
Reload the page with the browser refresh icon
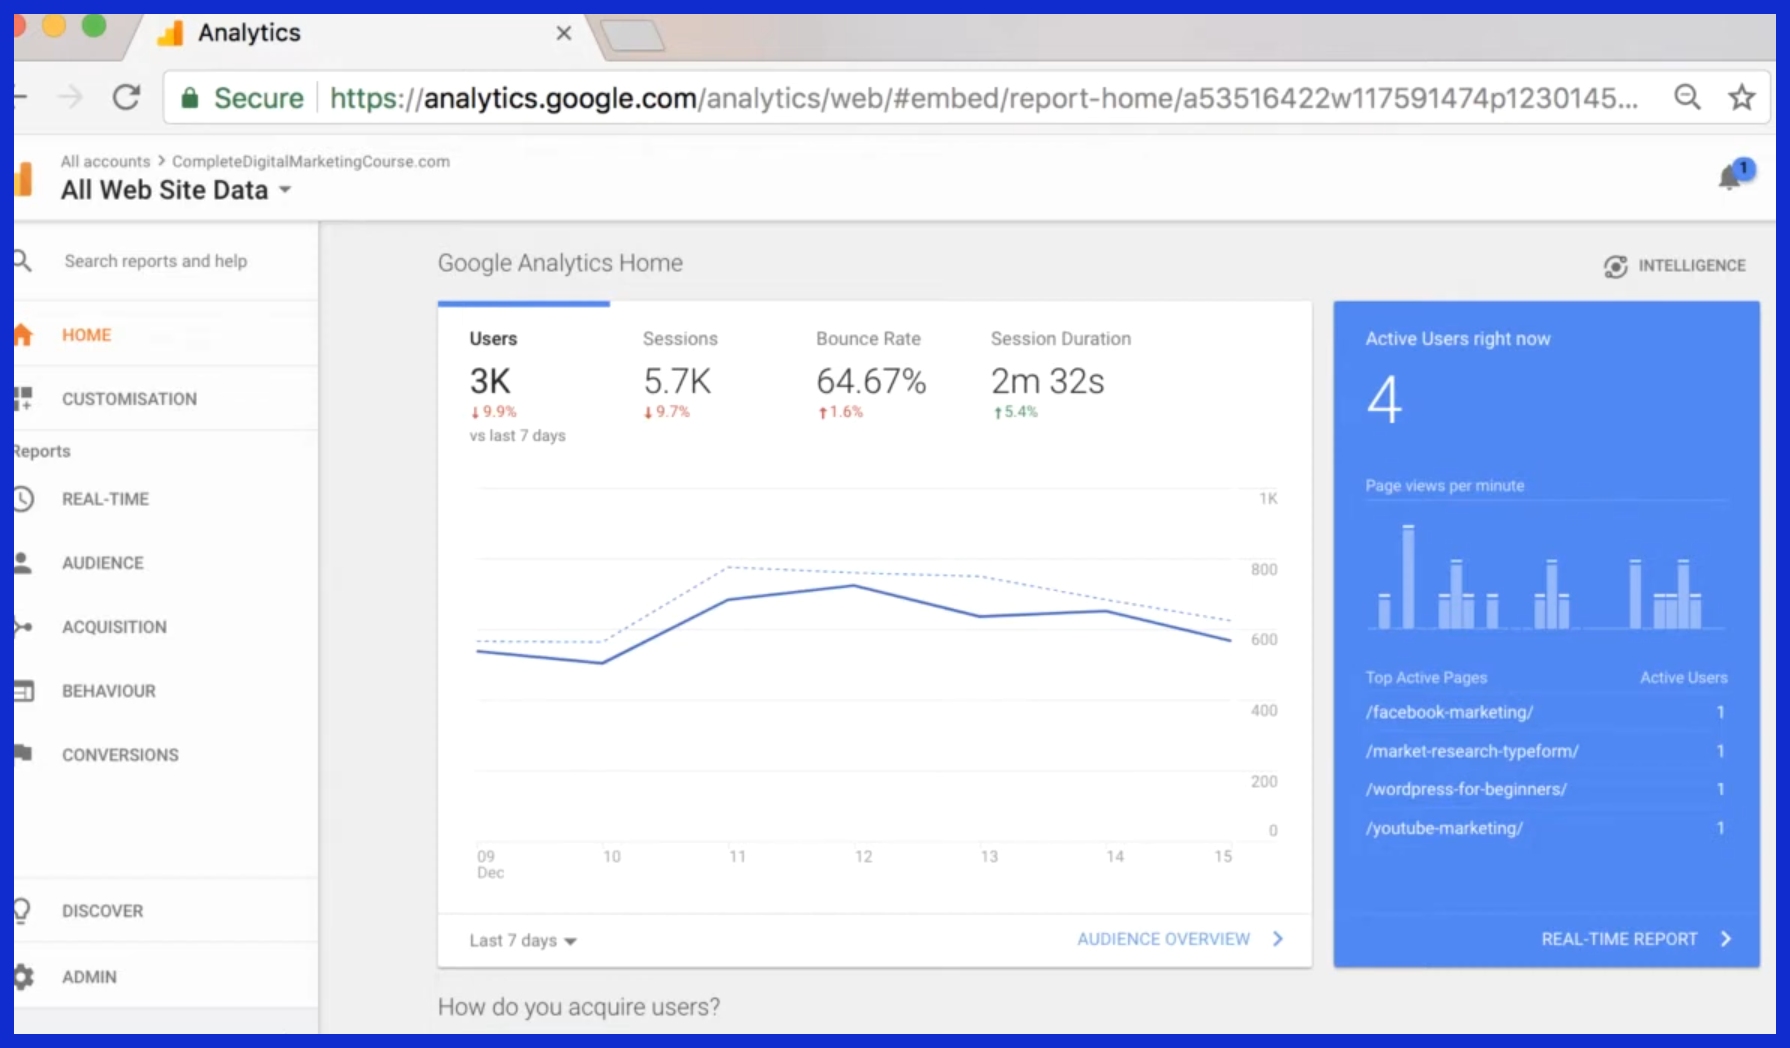127,97
